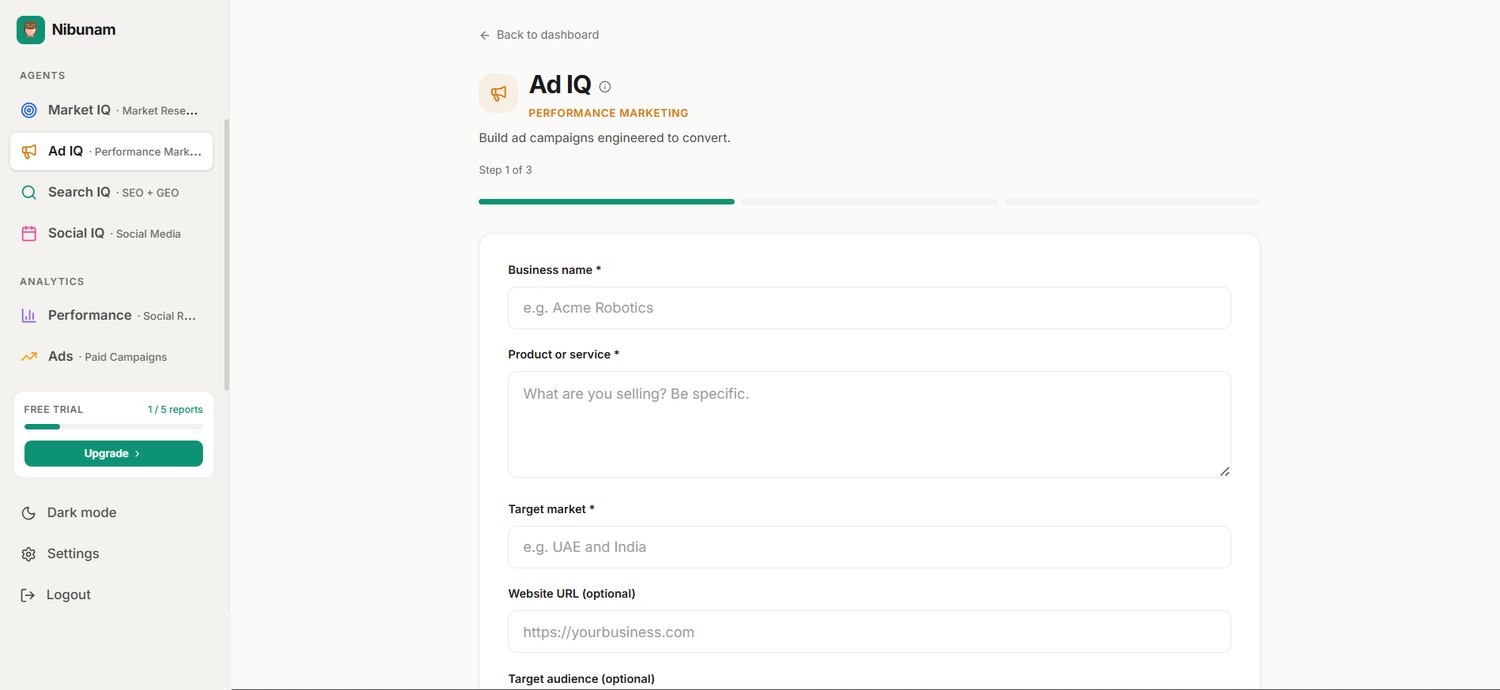Click the Search IQ magnifier icon

[29, 192]
